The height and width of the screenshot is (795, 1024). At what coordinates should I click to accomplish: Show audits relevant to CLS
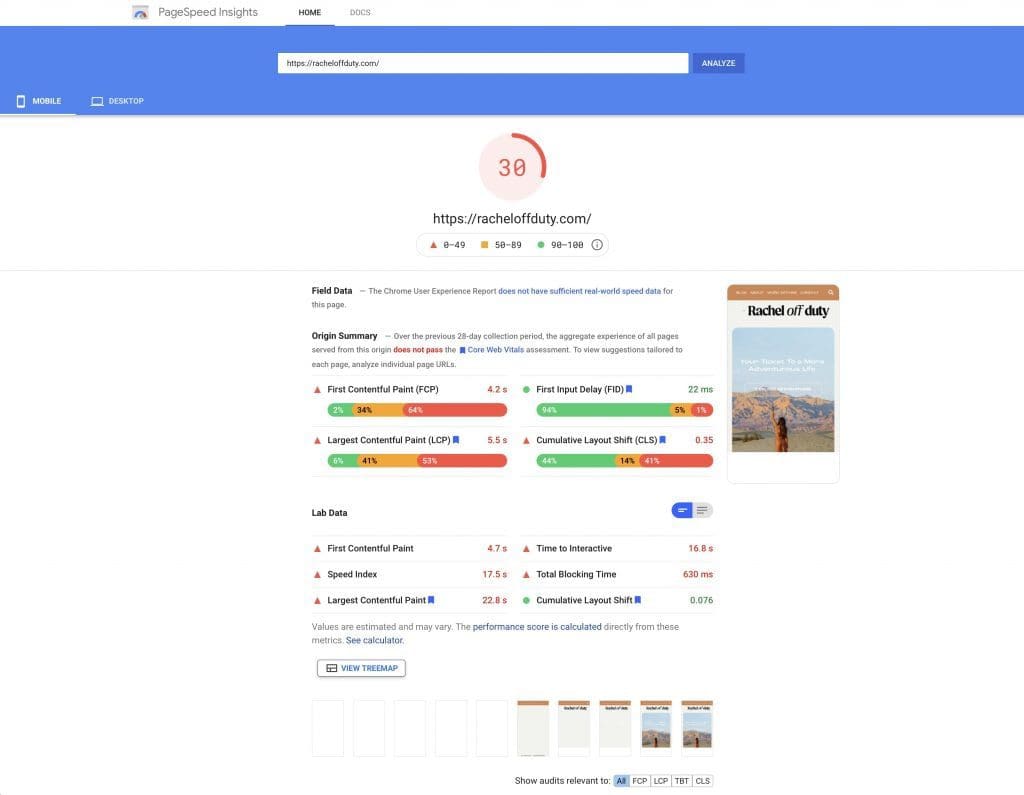coord(703,781)
